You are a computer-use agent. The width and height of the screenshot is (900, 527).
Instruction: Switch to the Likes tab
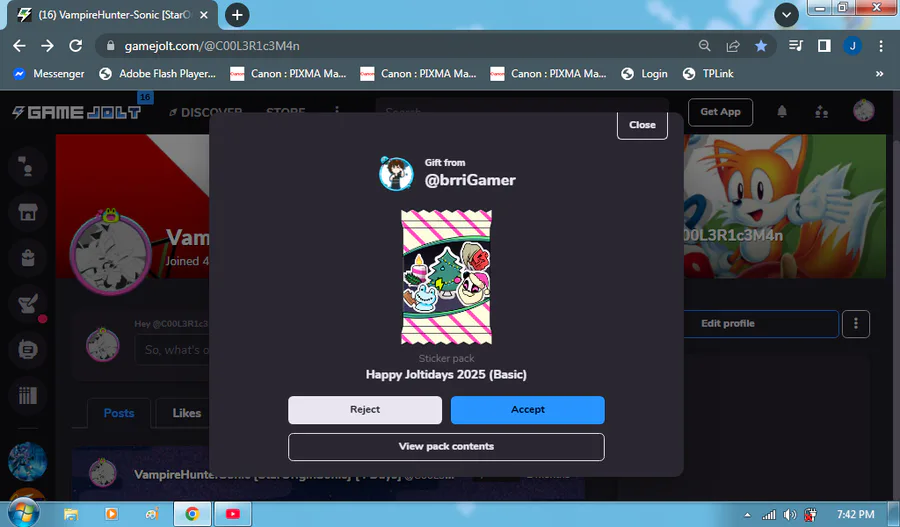pyautogui.click(x=187, y=413)
